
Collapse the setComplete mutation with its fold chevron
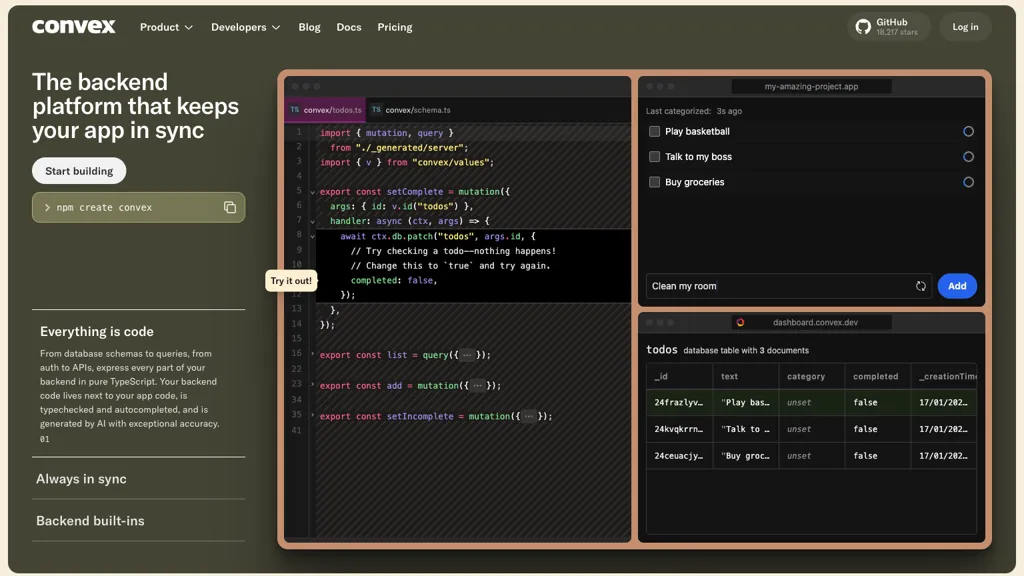pyautogui.click(x=314, y=192)
